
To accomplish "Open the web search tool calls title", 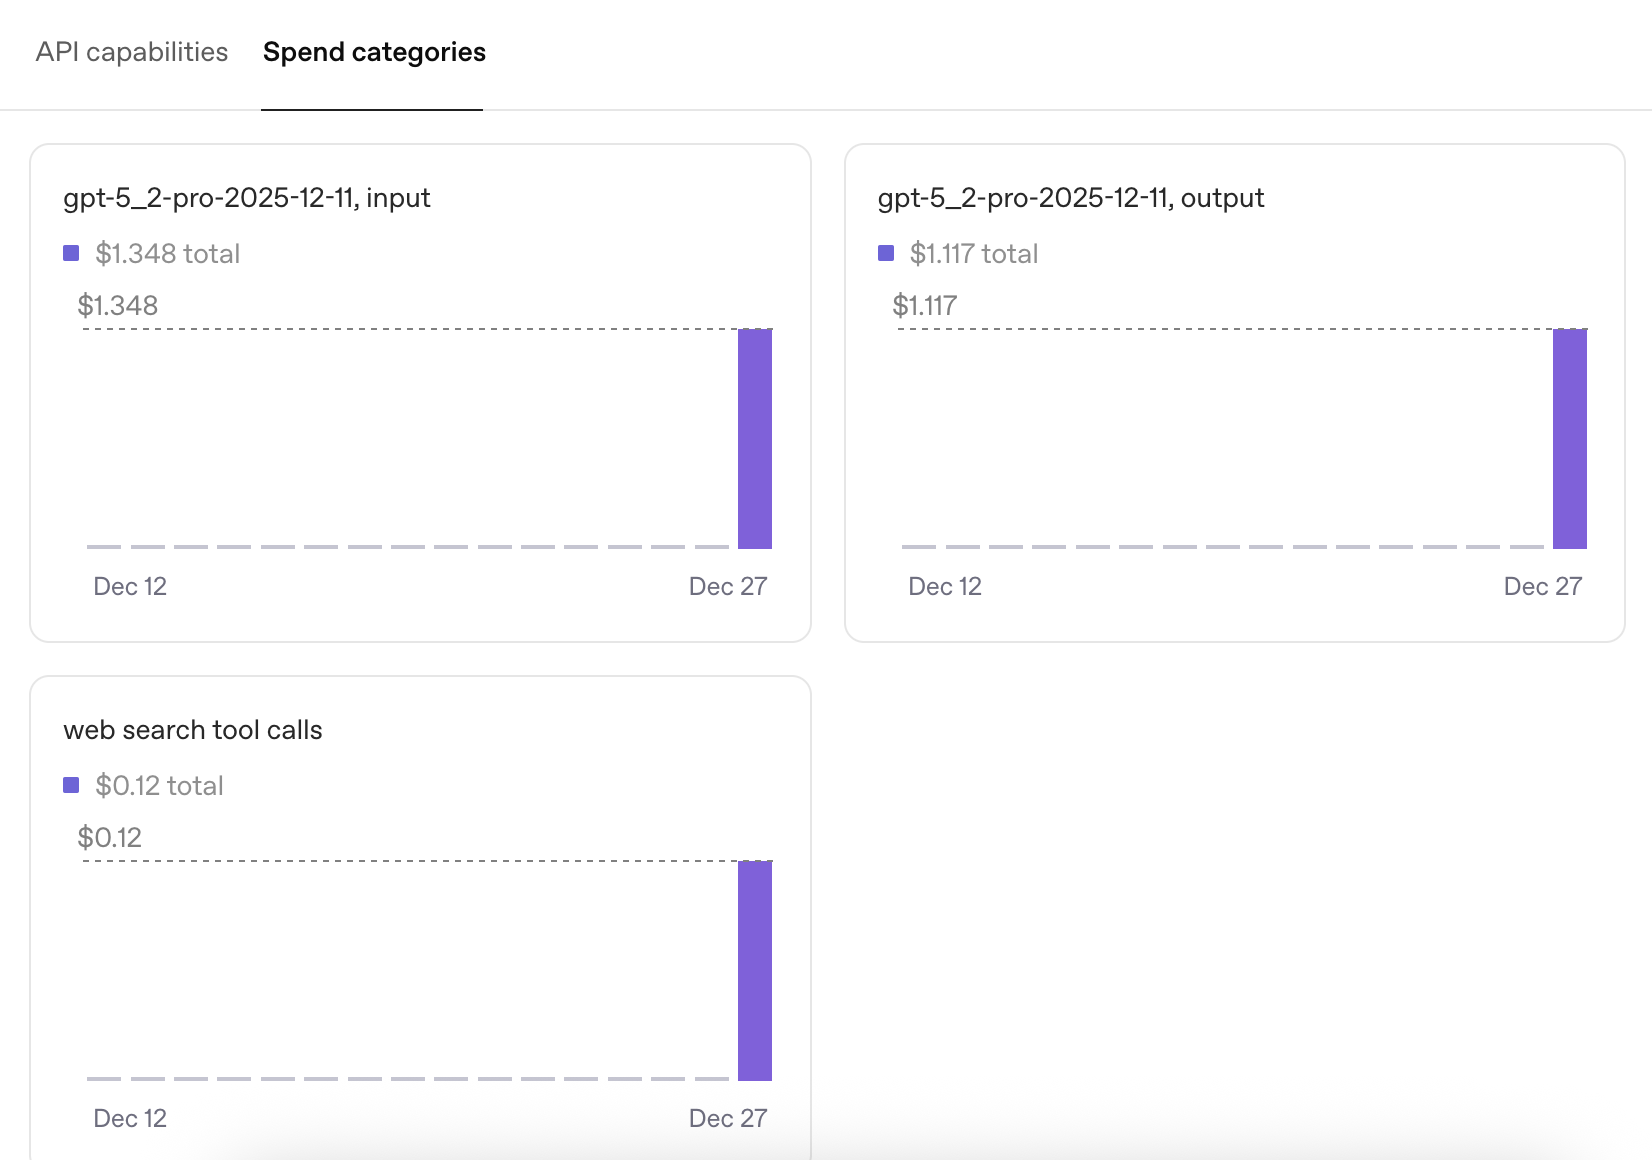I will [193, 730].
